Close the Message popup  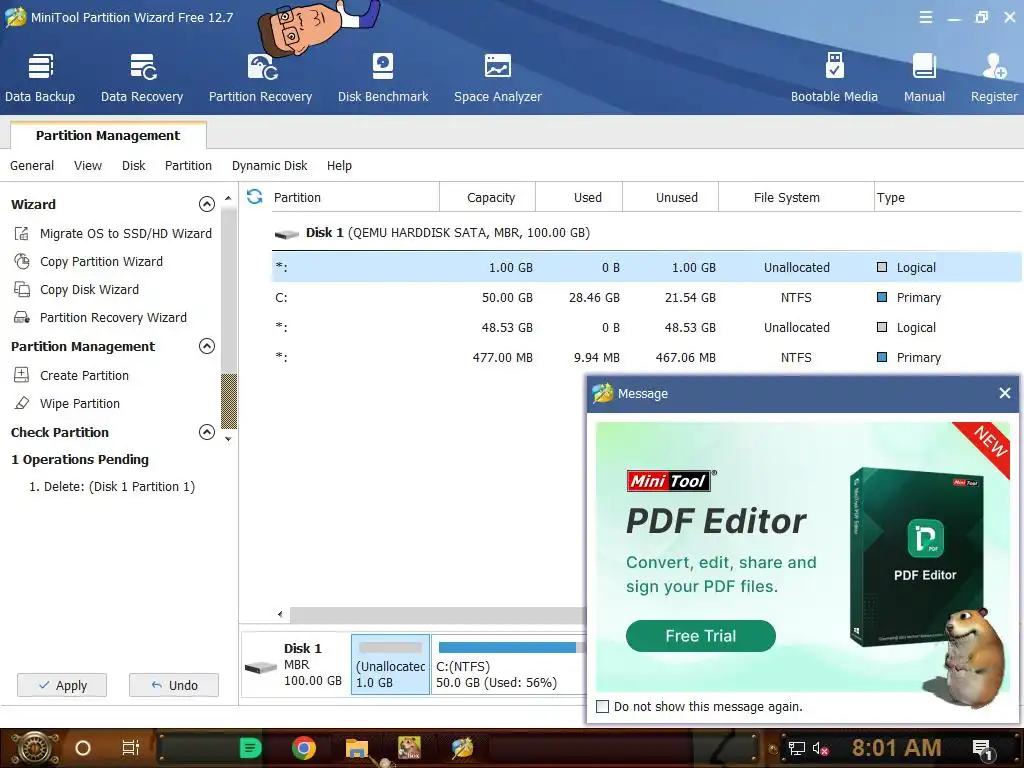coord(1004,393)
